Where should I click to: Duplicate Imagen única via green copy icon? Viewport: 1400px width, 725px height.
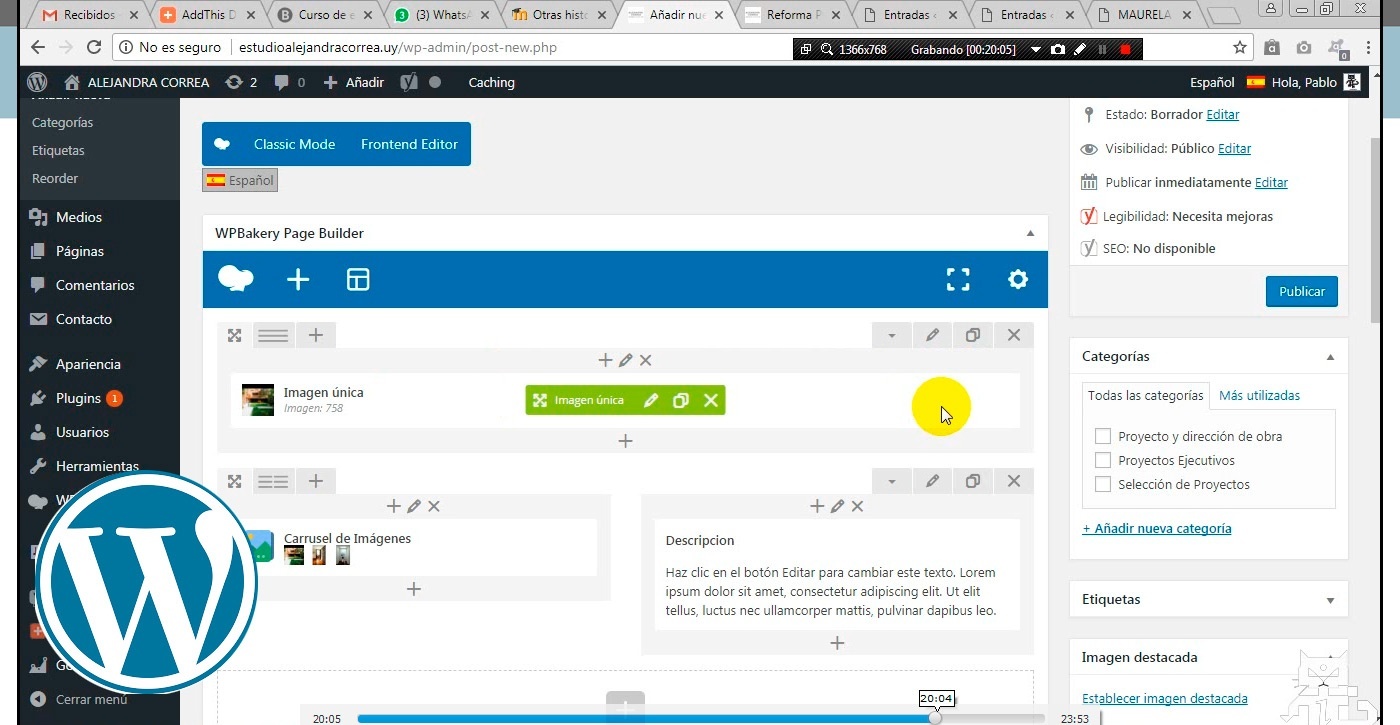point(681,400)
